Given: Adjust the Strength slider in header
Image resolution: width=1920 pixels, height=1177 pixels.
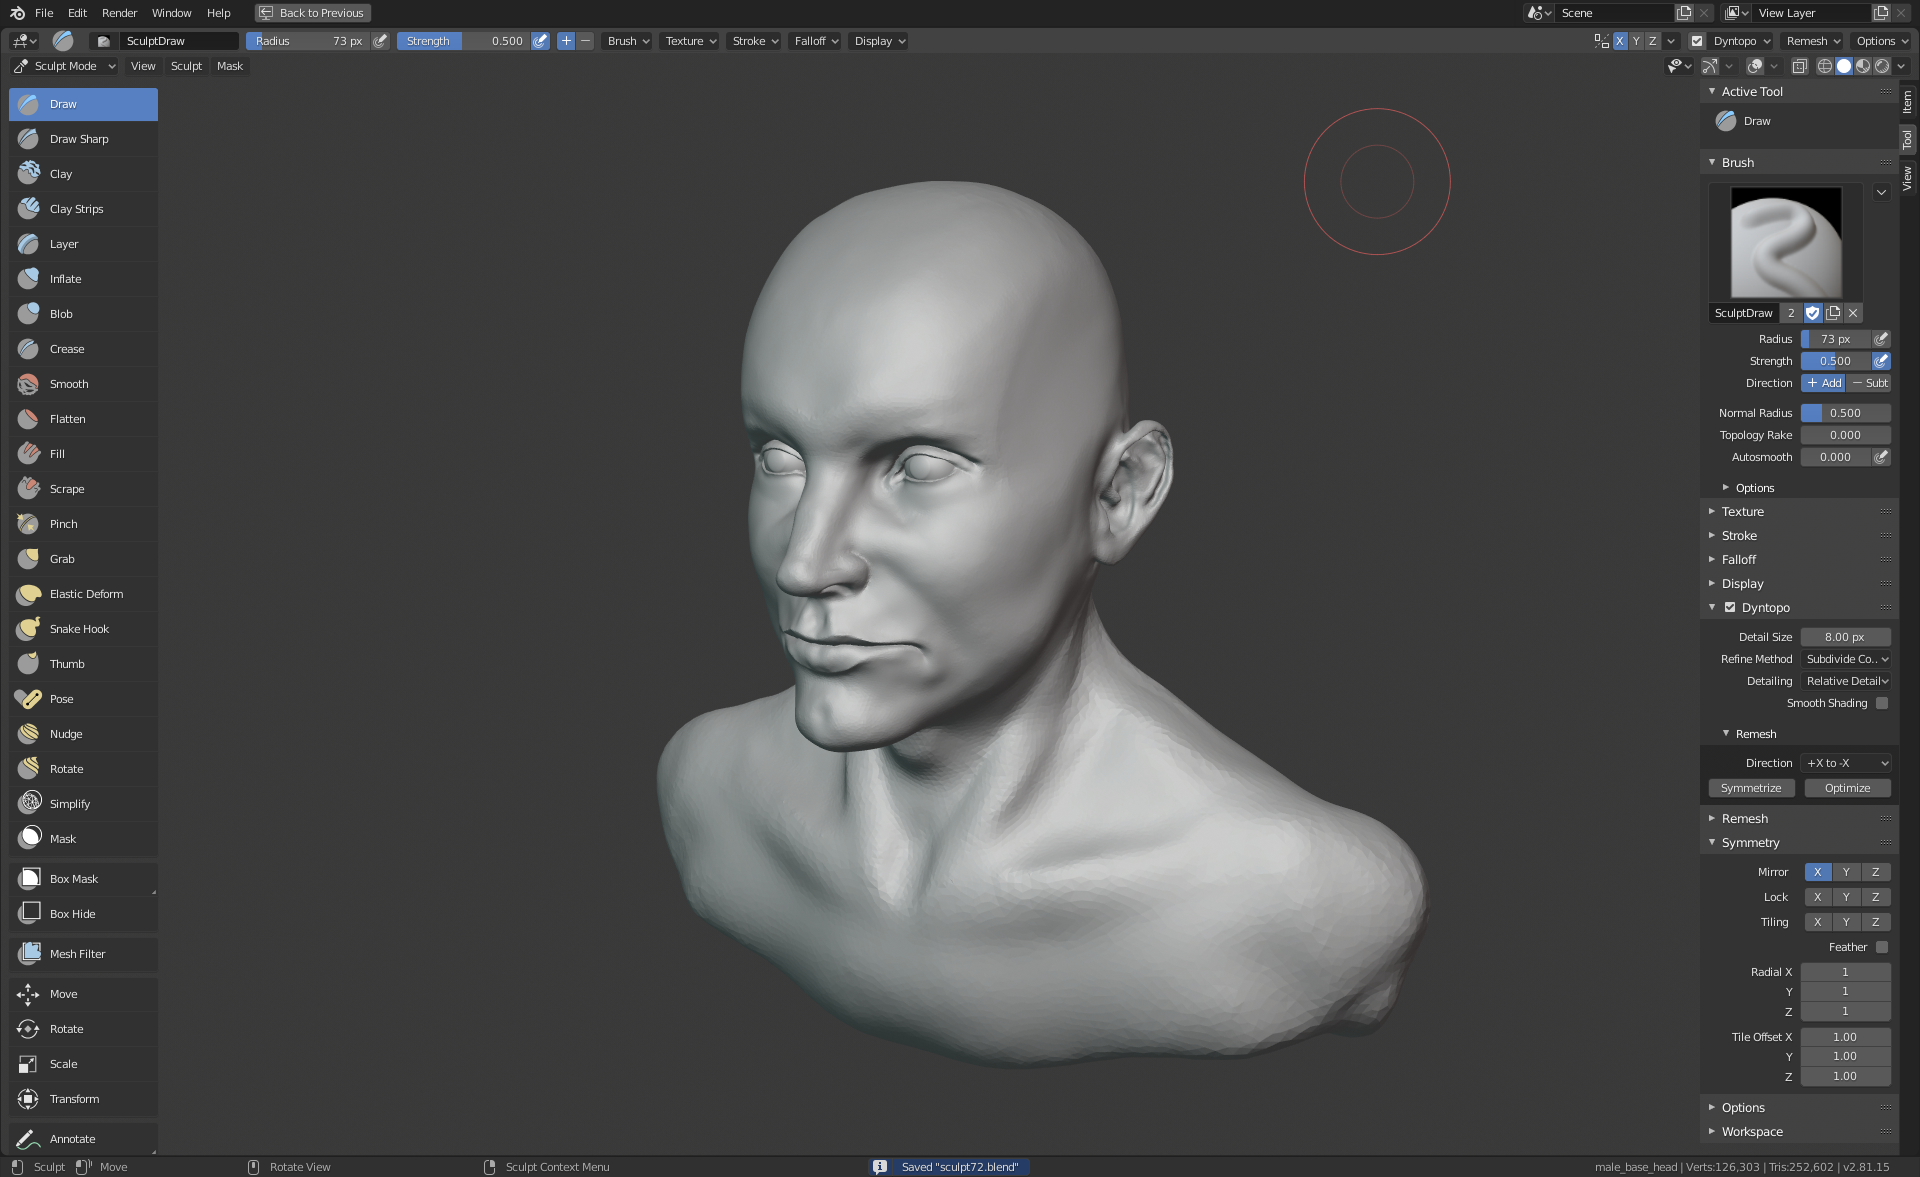Looking at the screenshot, I should (x=463, y=41).
